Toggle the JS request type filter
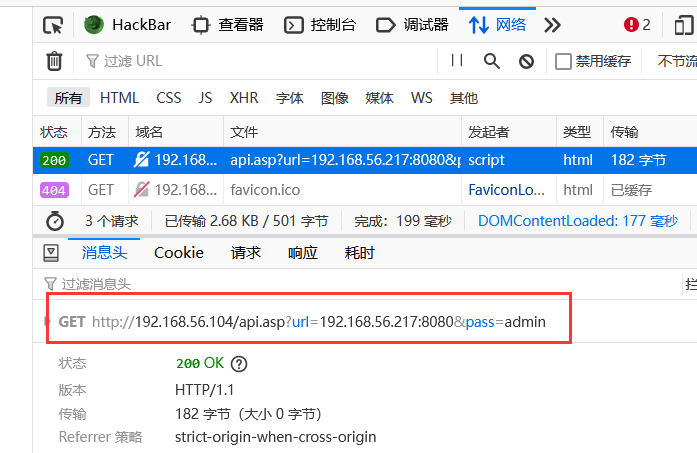This screenshot has width=697, height=453. click(x=205, y=98)
